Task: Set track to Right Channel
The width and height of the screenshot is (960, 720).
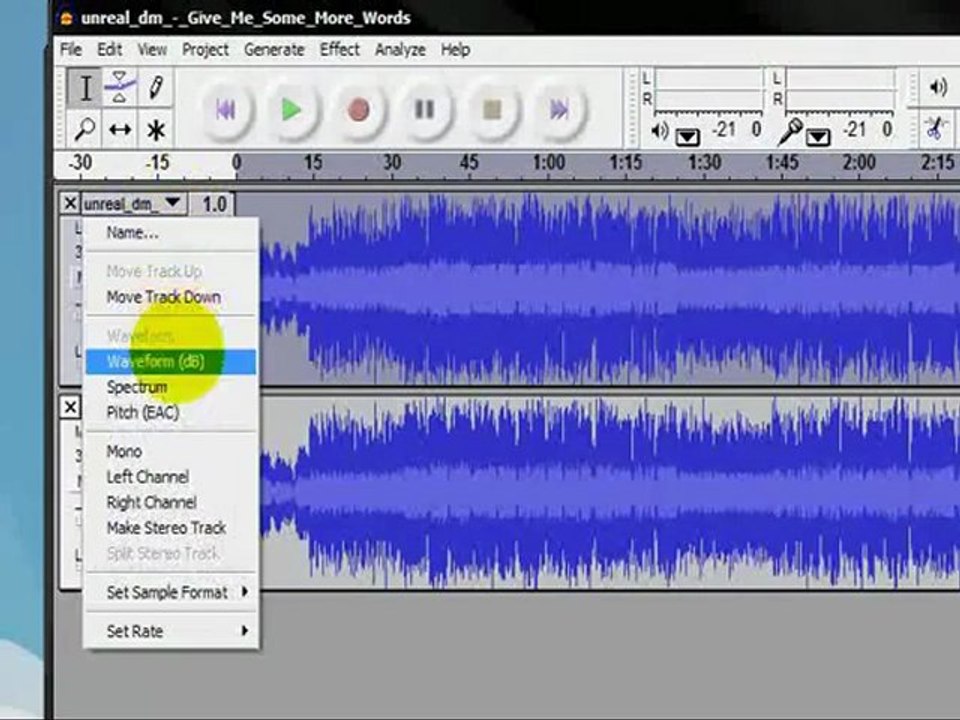Action: pyautogui.click(x=171, y=503)
